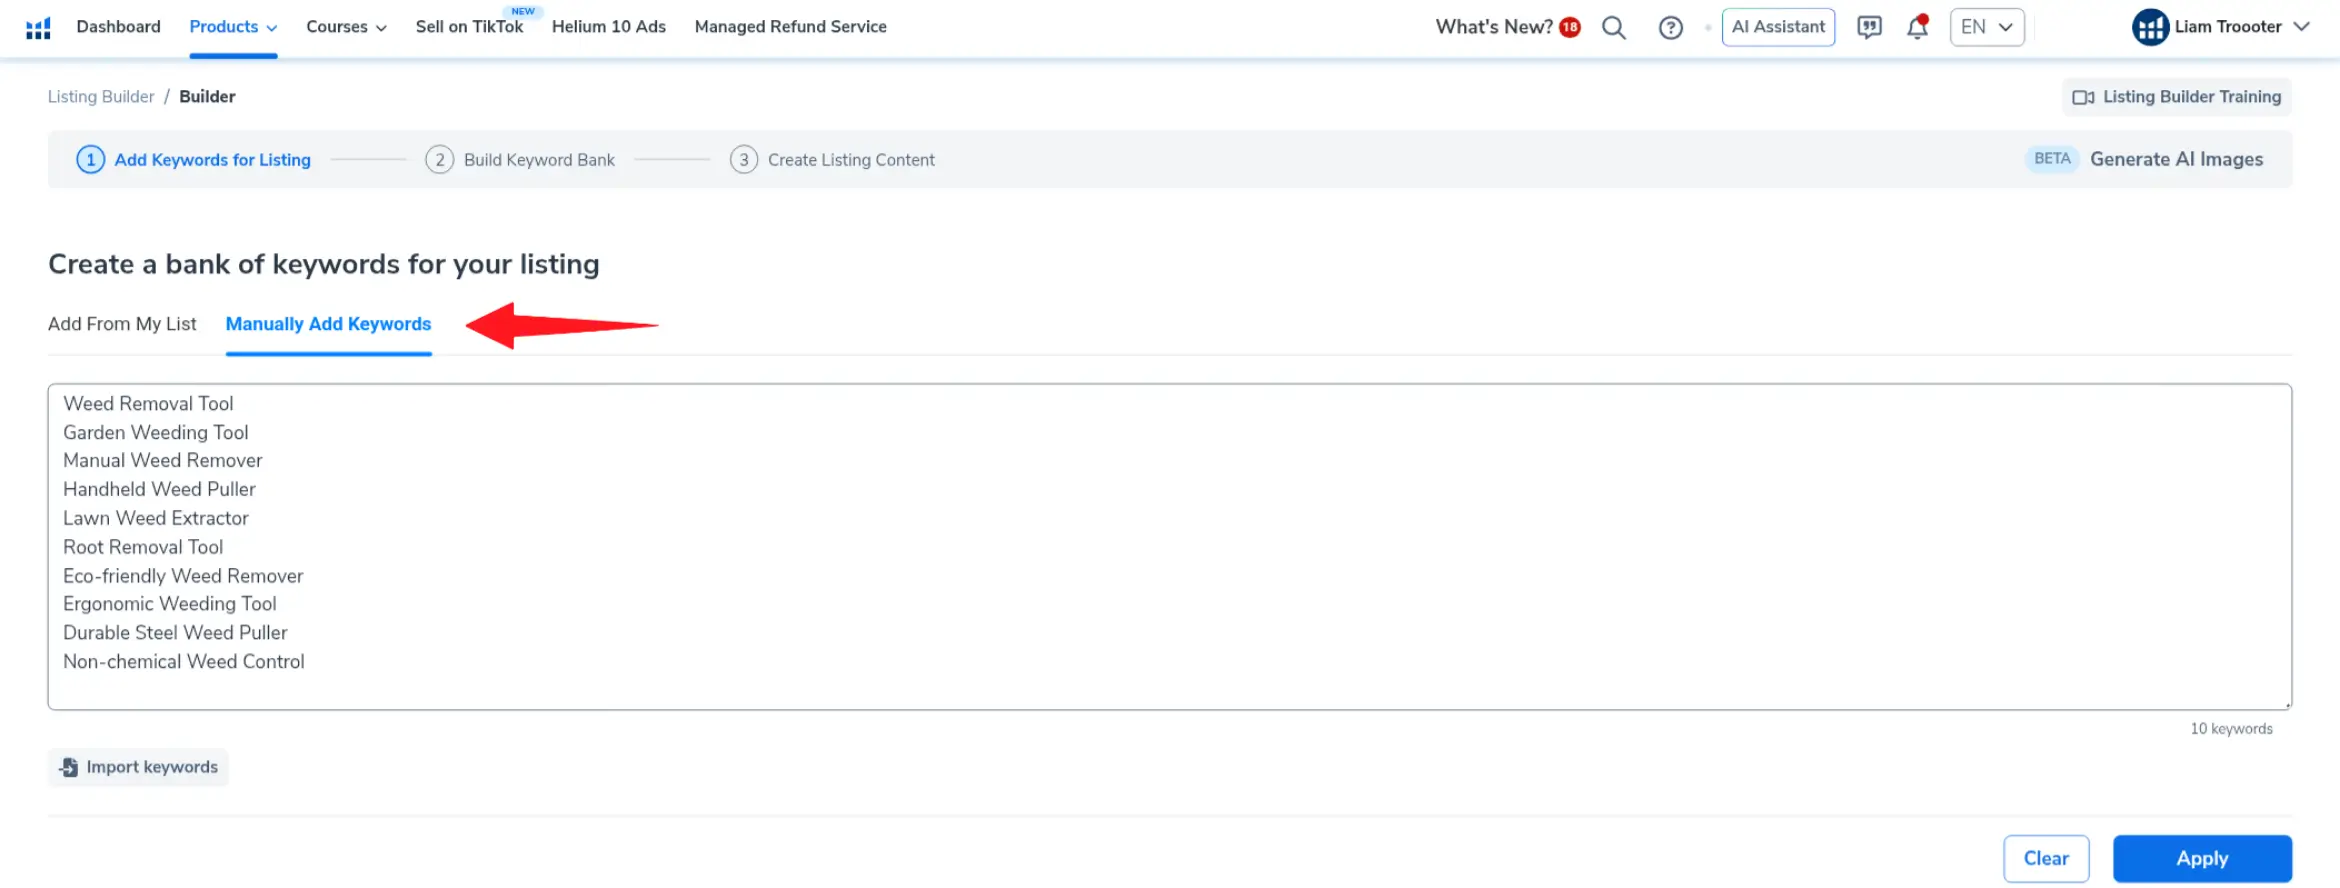Expand the Courses menu
This screenshot has width=2340, height=888.
pyautogui.click(x=346, y=27)
